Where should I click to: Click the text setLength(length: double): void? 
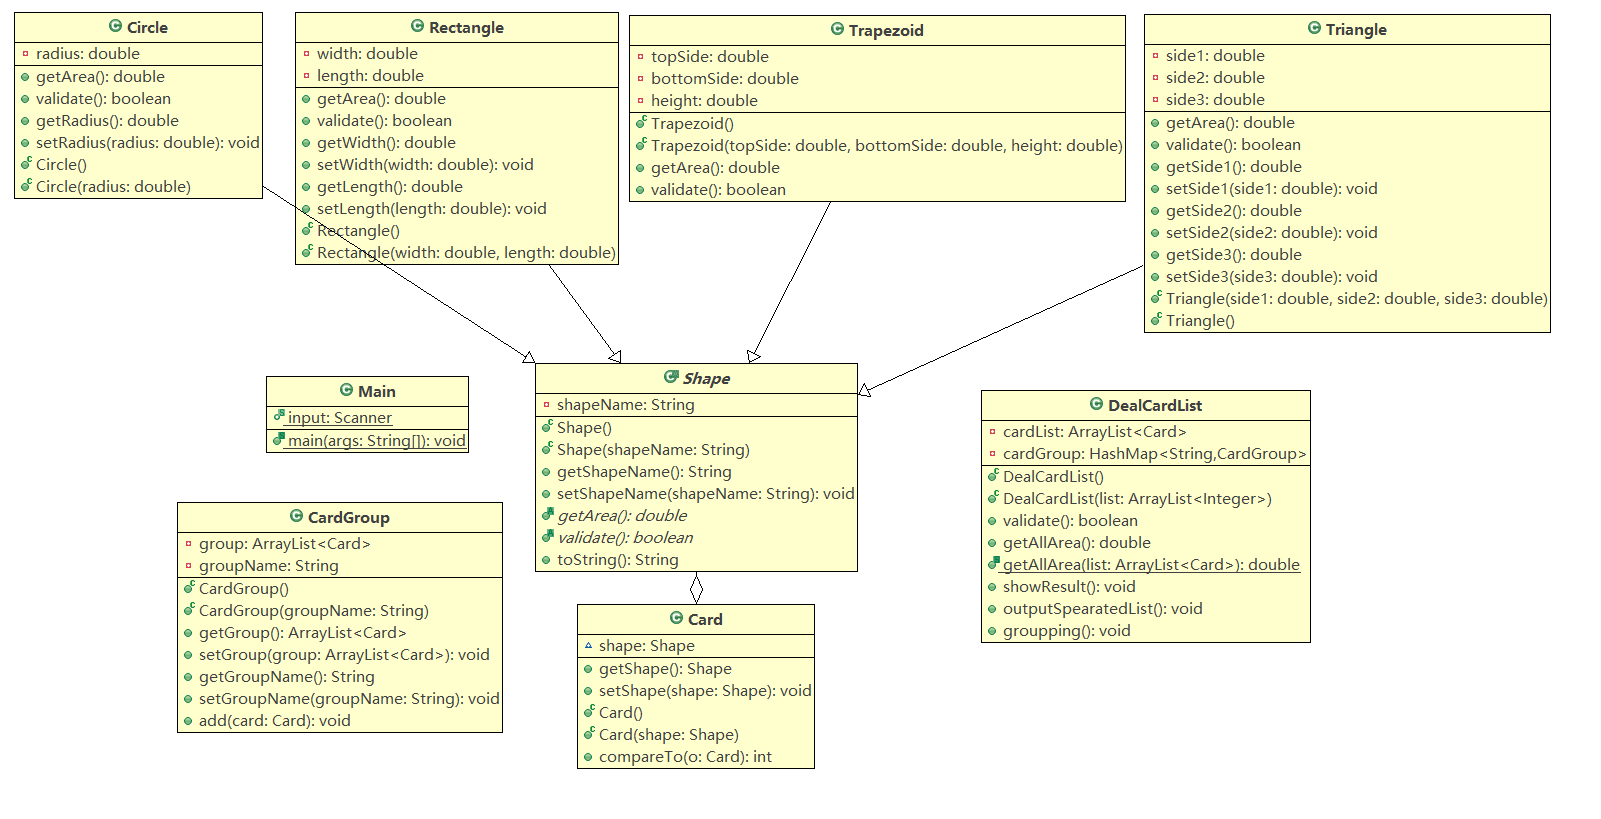pos(432,208)
